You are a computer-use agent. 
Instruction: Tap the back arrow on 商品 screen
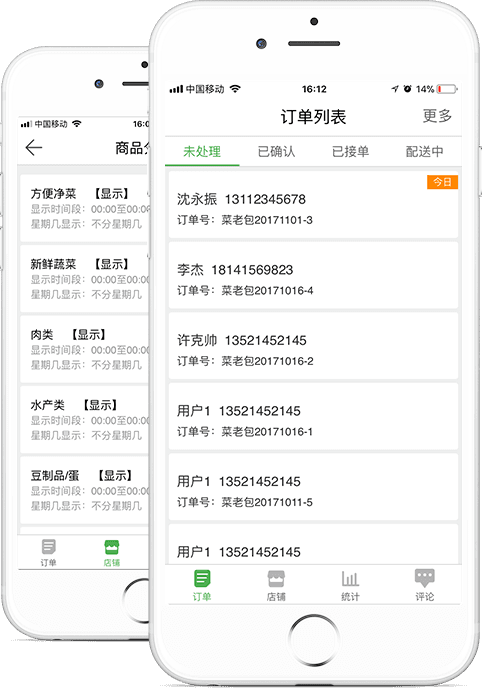[x=34, y=147]
